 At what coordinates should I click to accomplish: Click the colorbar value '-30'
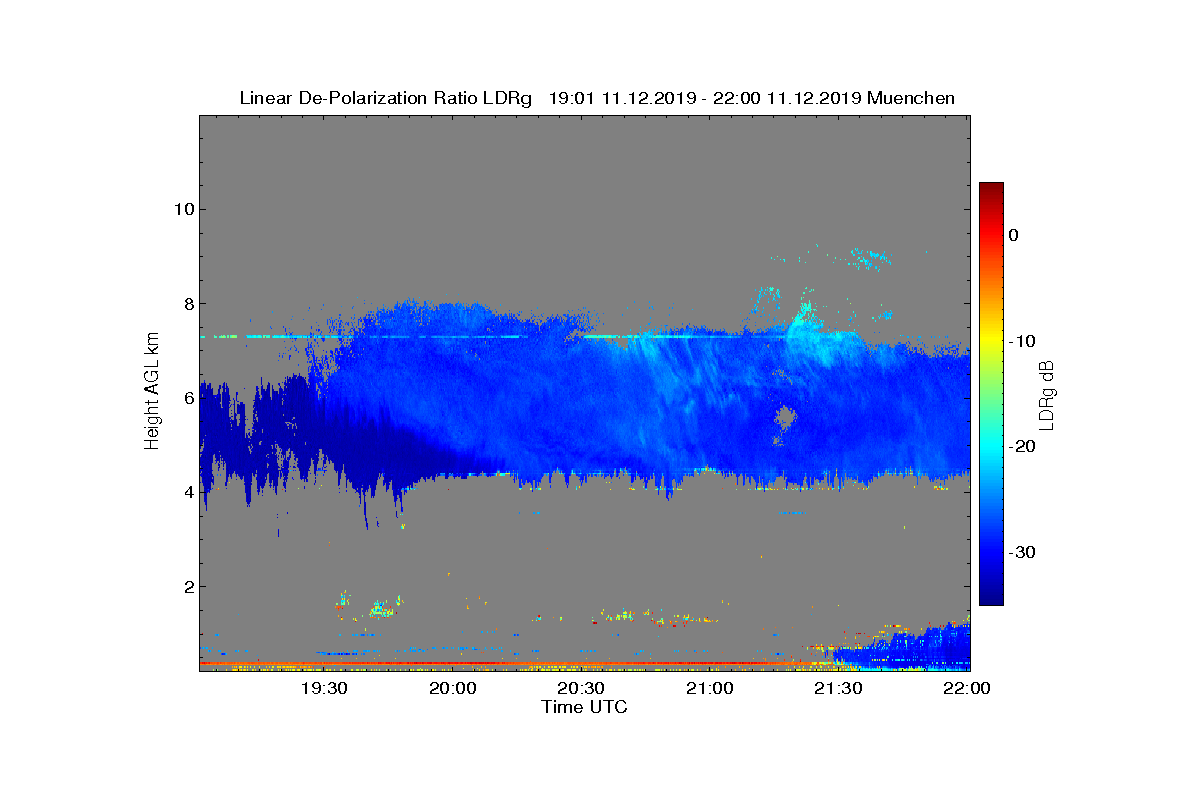1020,552
